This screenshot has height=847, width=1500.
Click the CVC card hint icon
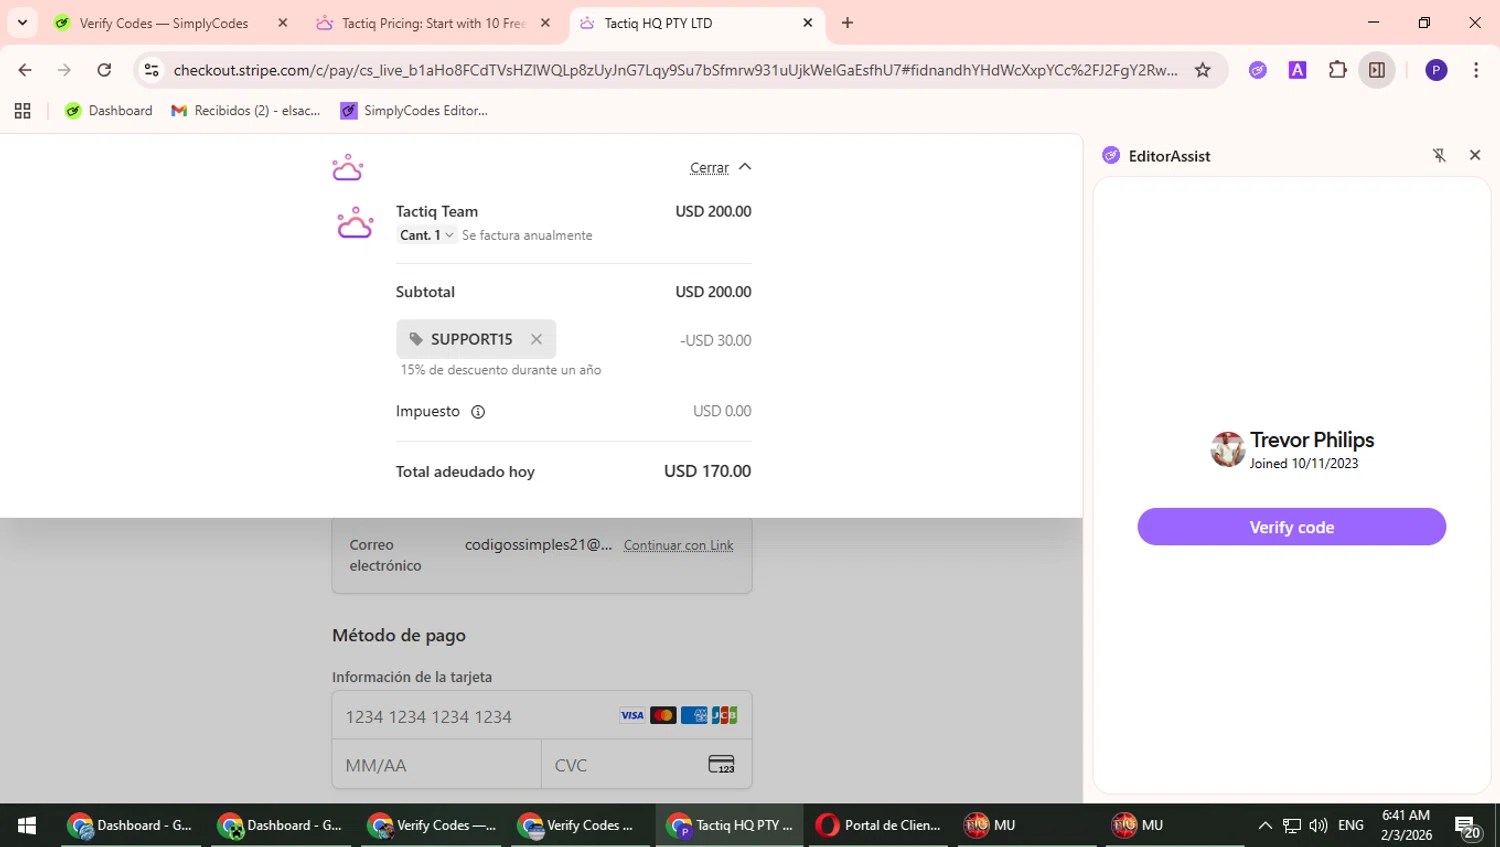721,765
